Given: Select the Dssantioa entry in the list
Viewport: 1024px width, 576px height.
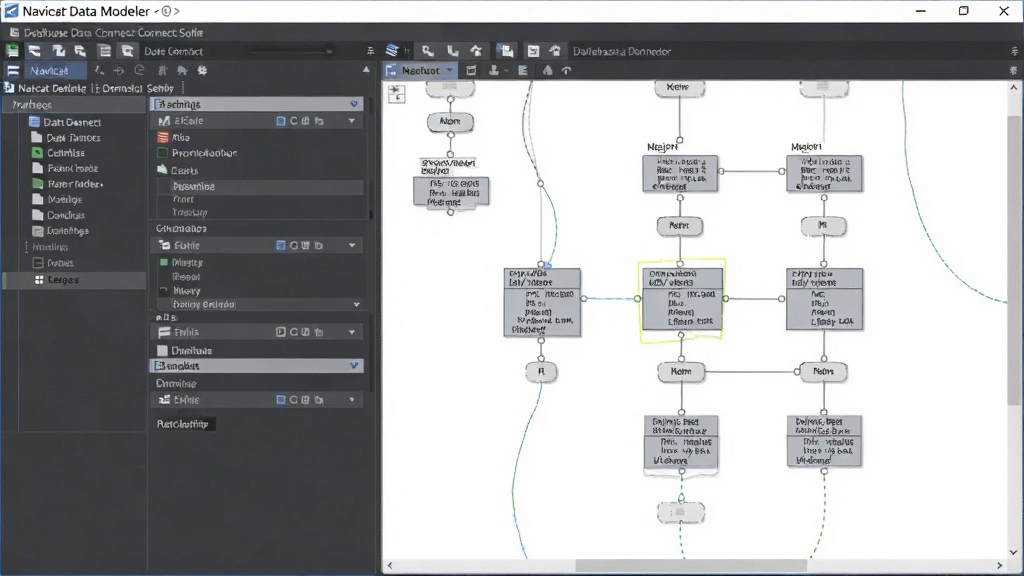Looking at the screenshot, I should click(x=194, y=186).
